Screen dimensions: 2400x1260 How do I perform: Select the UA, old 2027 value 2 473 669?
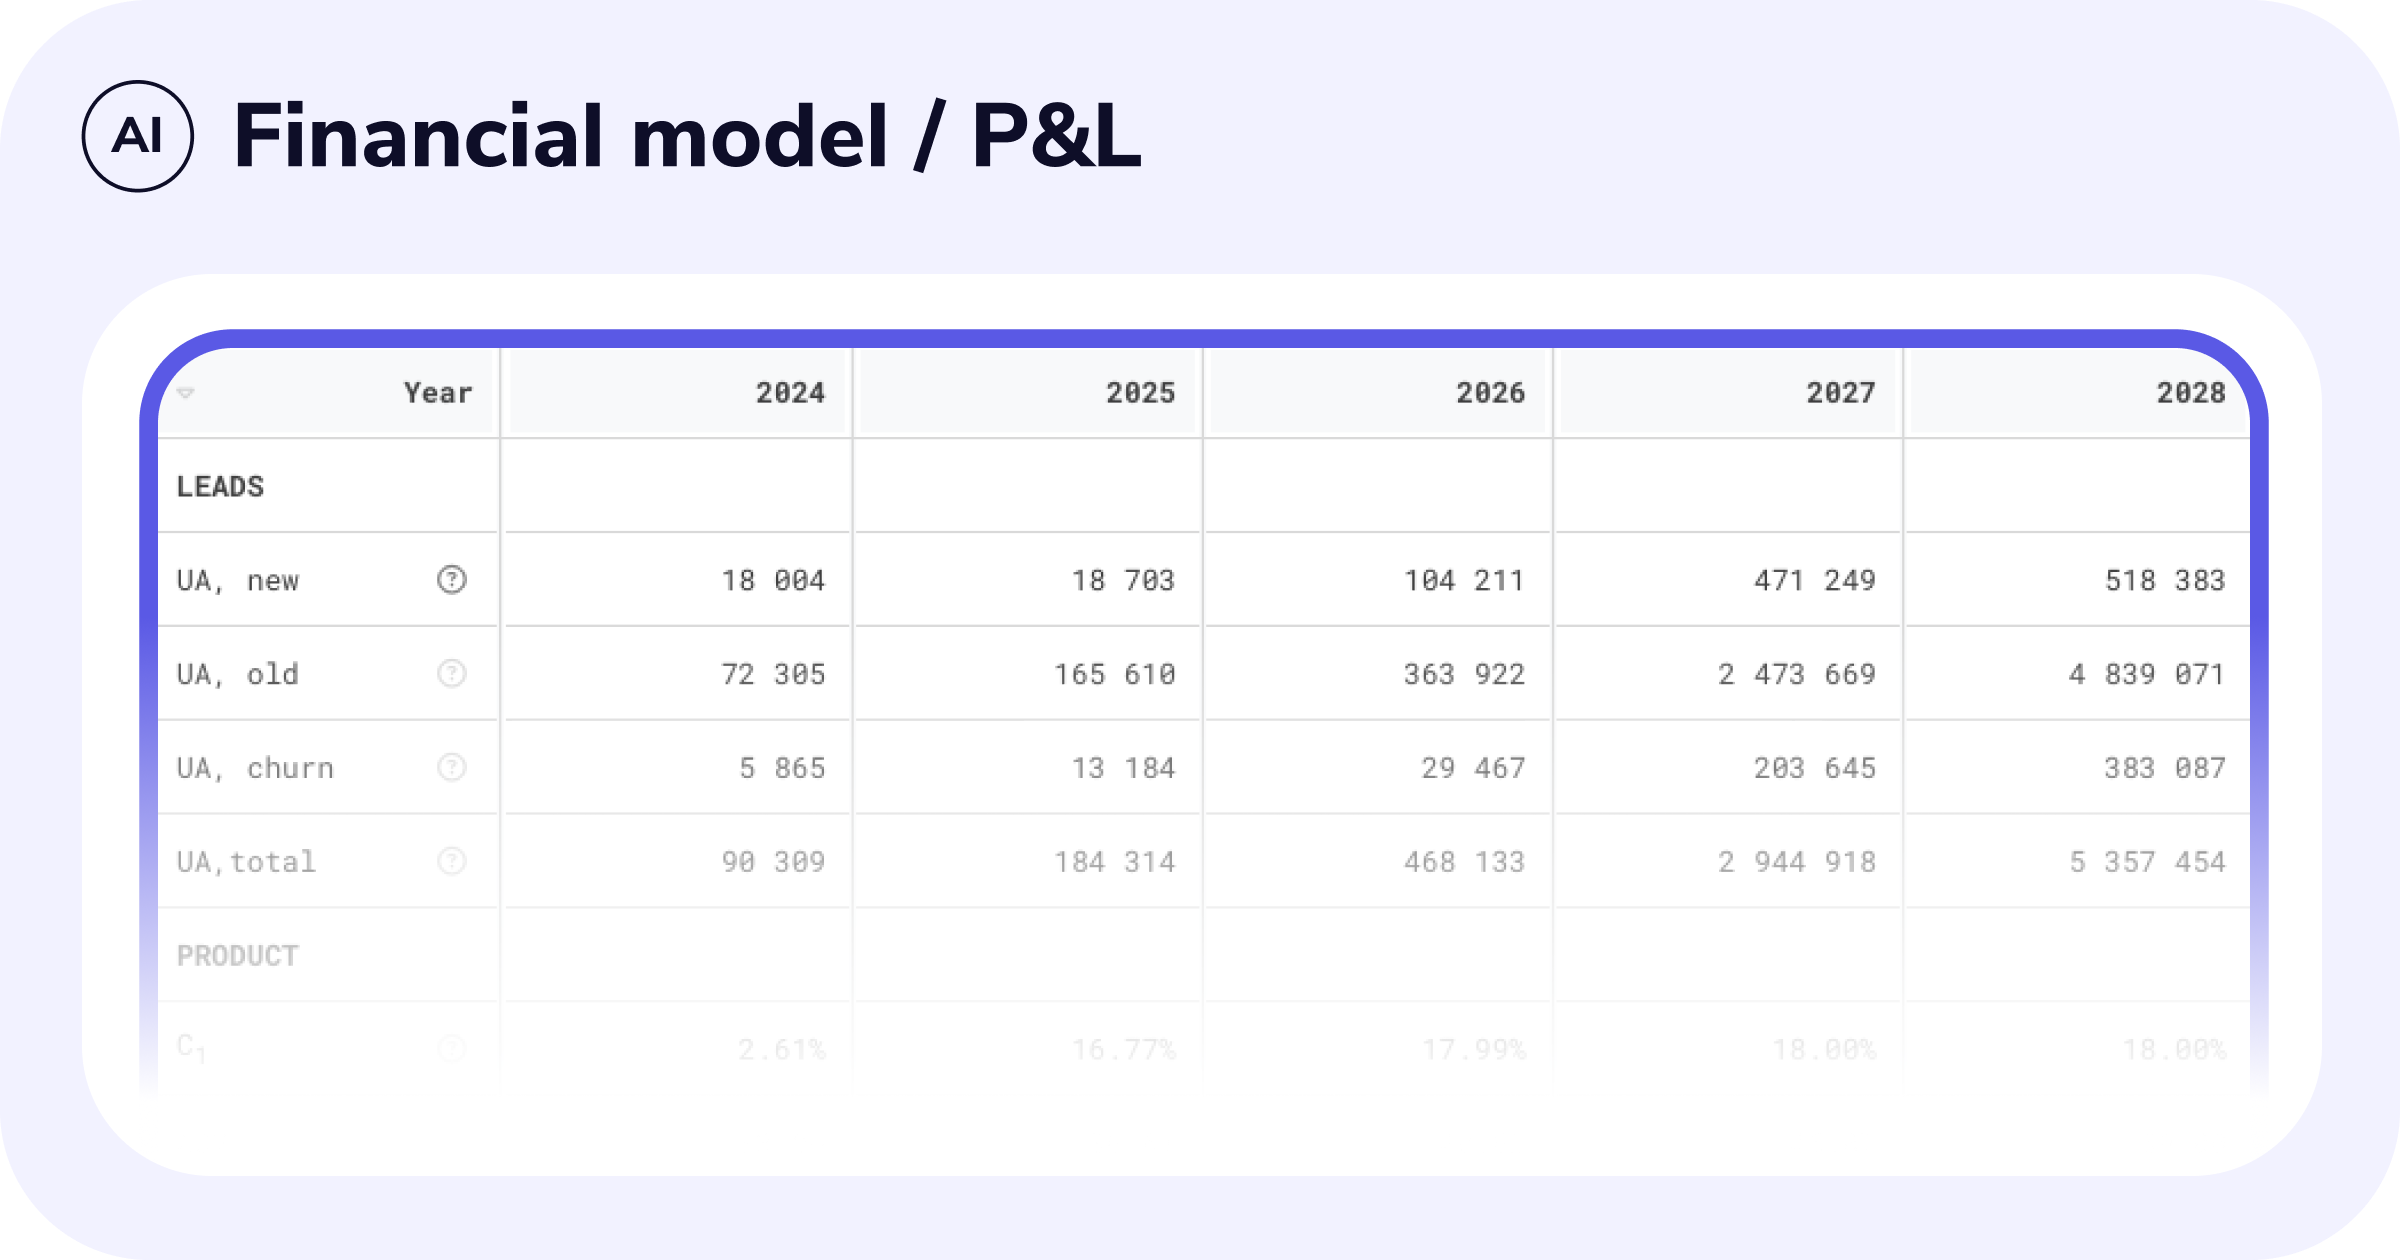click(1796, 675)
